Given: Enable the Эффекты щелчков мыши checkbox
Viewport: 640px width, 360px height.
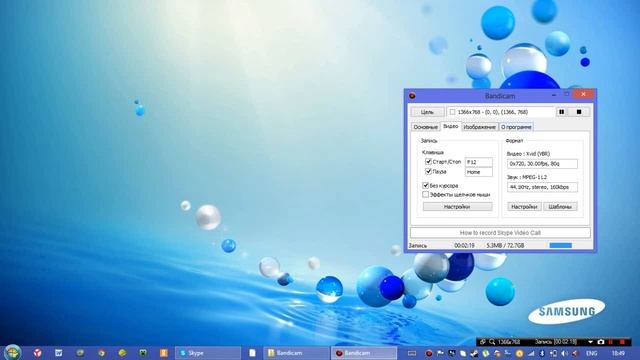Looking at the screenshot, I should 425,195.
